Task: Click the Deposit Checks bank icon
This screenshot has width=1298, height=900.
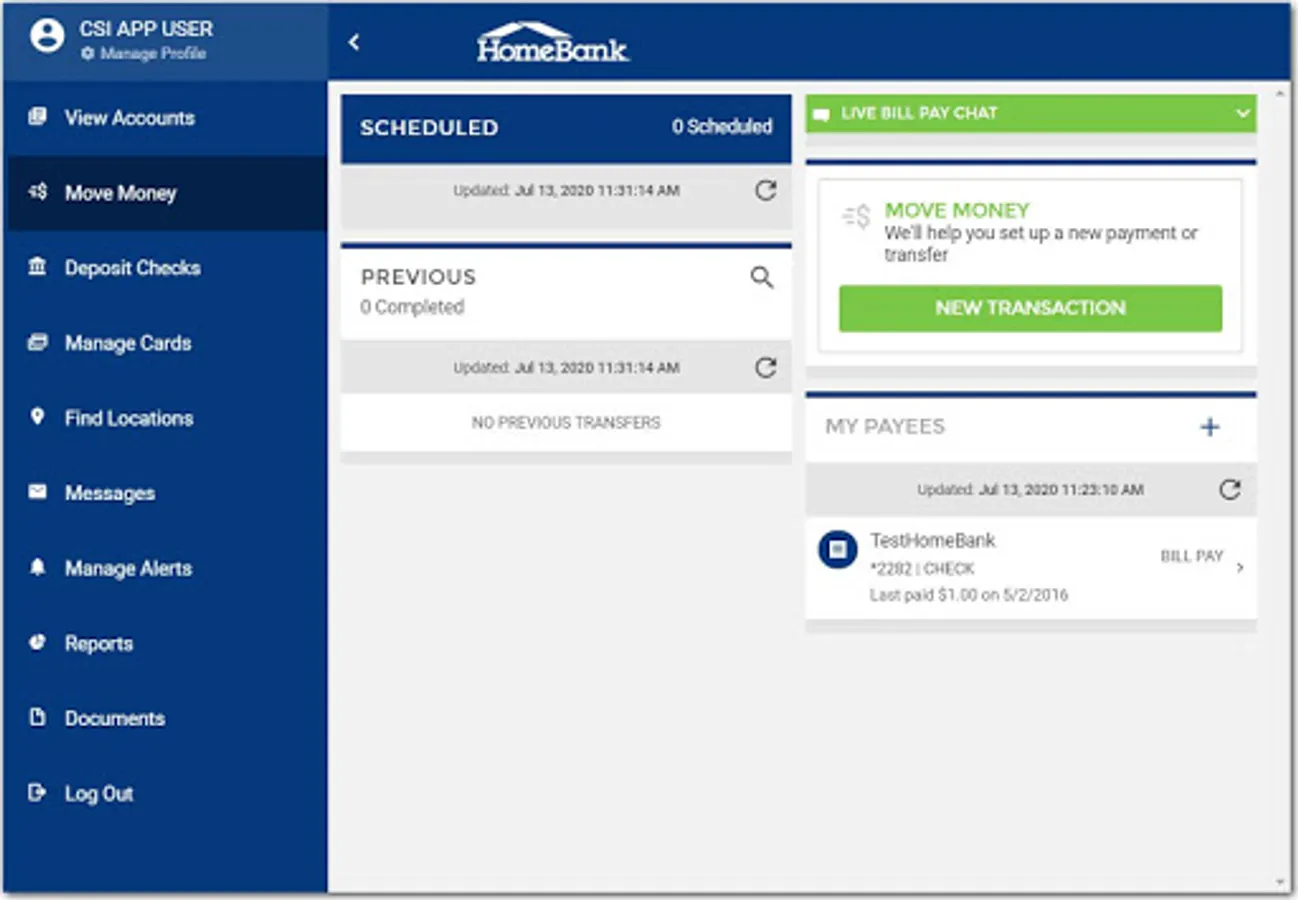Action: (37, 267)
